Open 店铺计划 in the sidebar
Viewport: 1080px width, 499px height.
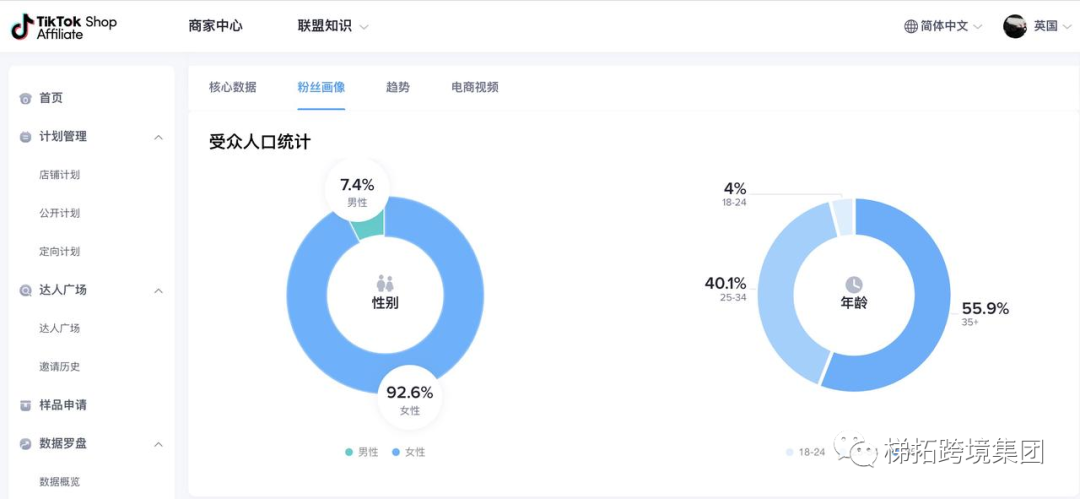click(x=59, y=175)
